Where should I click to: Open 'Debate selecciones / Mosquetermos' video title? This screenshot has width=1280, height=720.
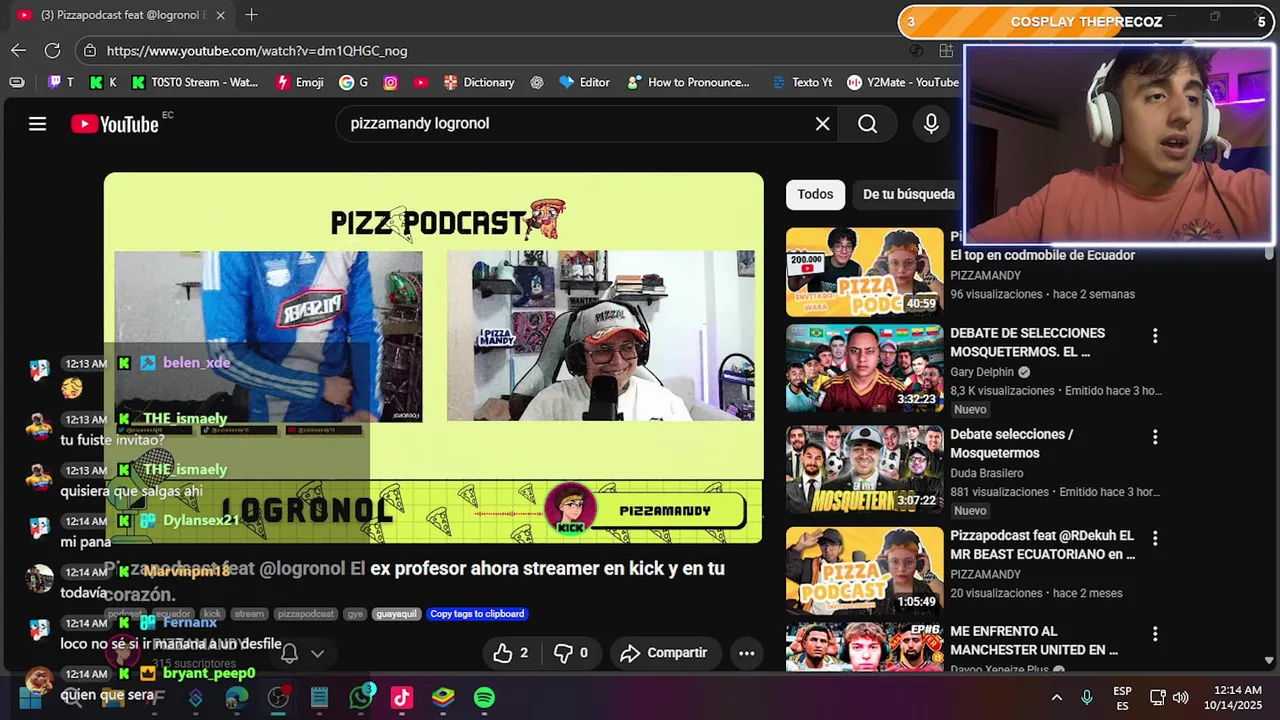coord(1011,443)
